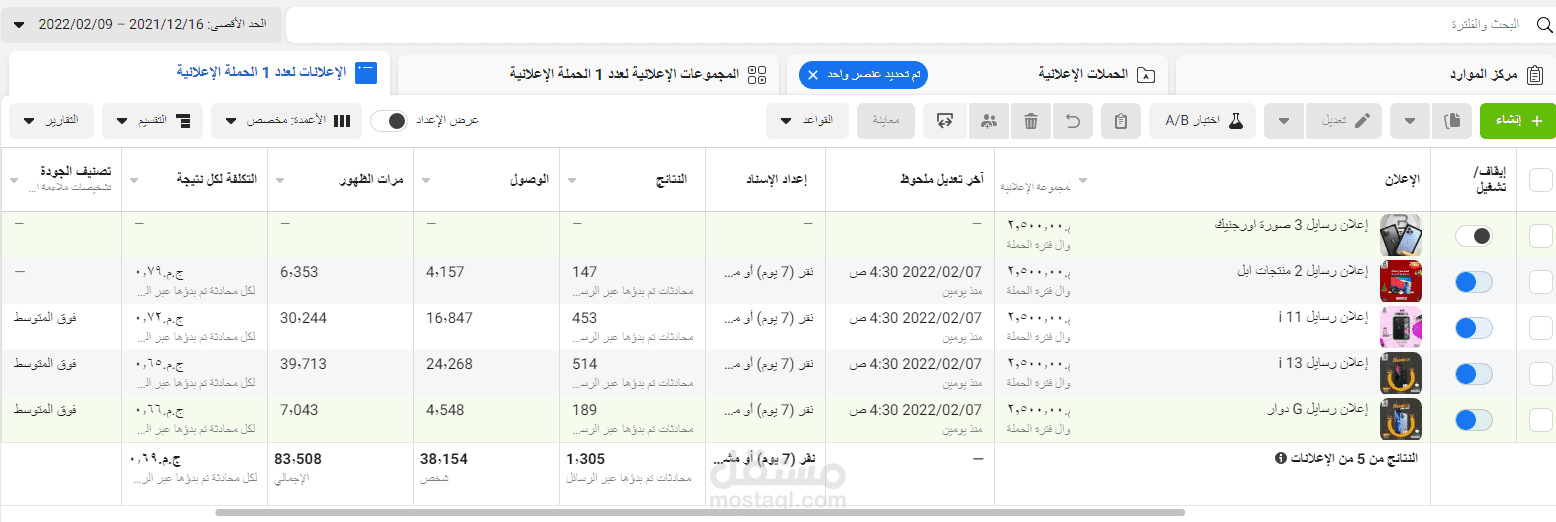Turn off ad إعلان رسايل G دوار

tap(1474, 420)
